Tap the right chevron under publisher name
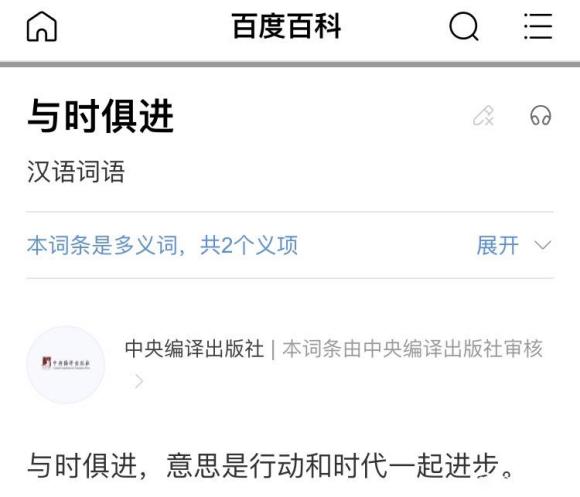This screenshot has height=497, width=580. click(139, 381)
